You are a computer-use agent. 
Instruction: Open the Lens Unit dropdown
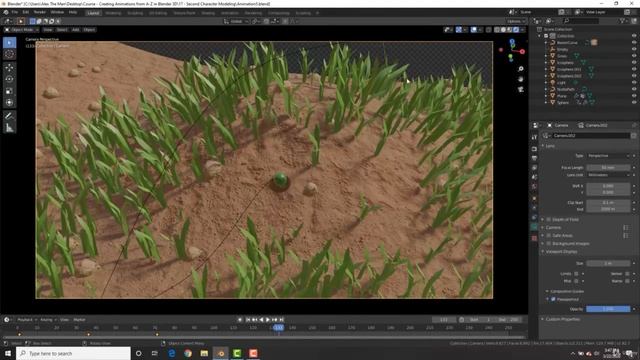pyautogui.click(x=609, y=175)
